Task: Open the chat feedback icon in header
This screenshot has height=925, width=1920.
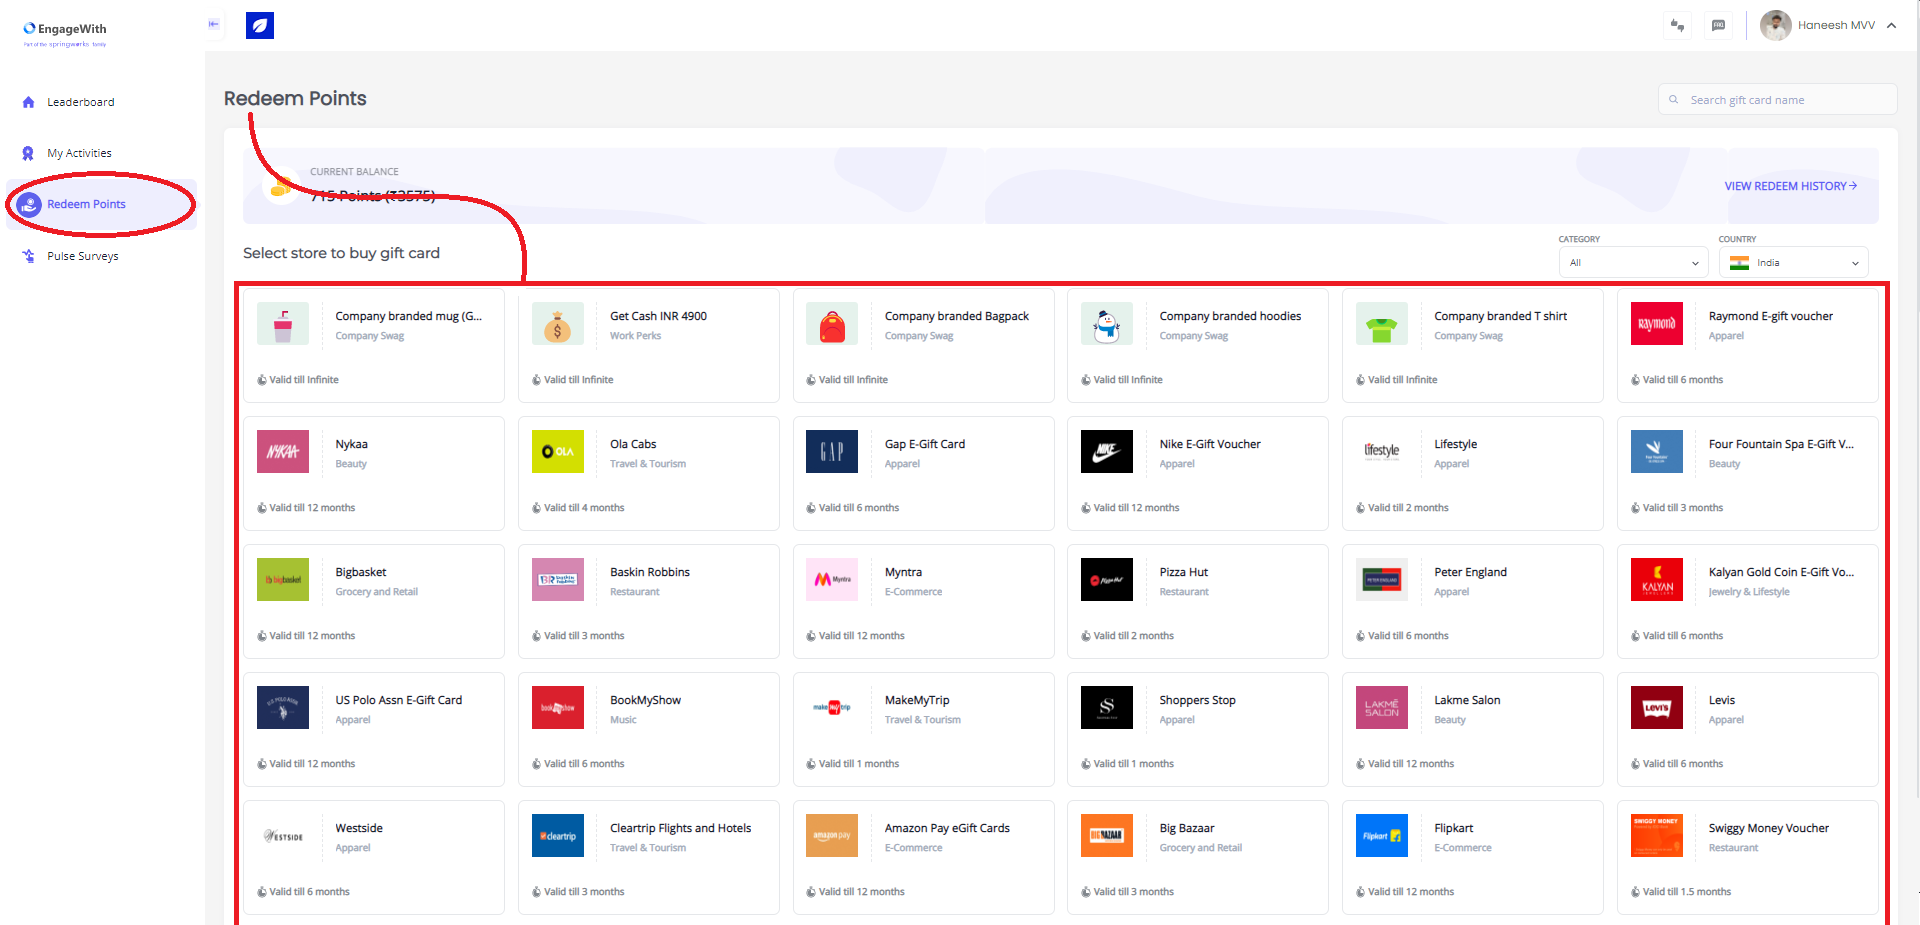Action: tap(1718, 25)
